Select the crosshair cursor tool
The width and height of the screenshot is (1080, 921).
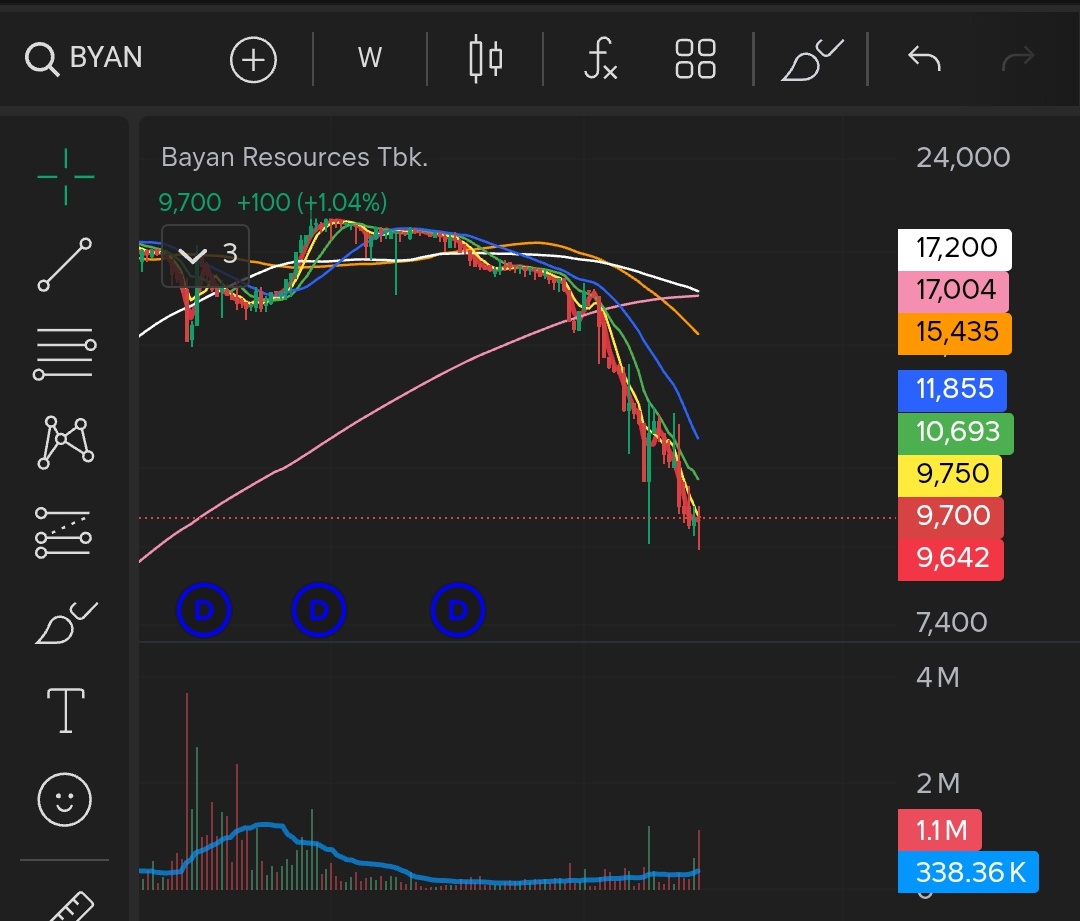(x=65, y=176)
